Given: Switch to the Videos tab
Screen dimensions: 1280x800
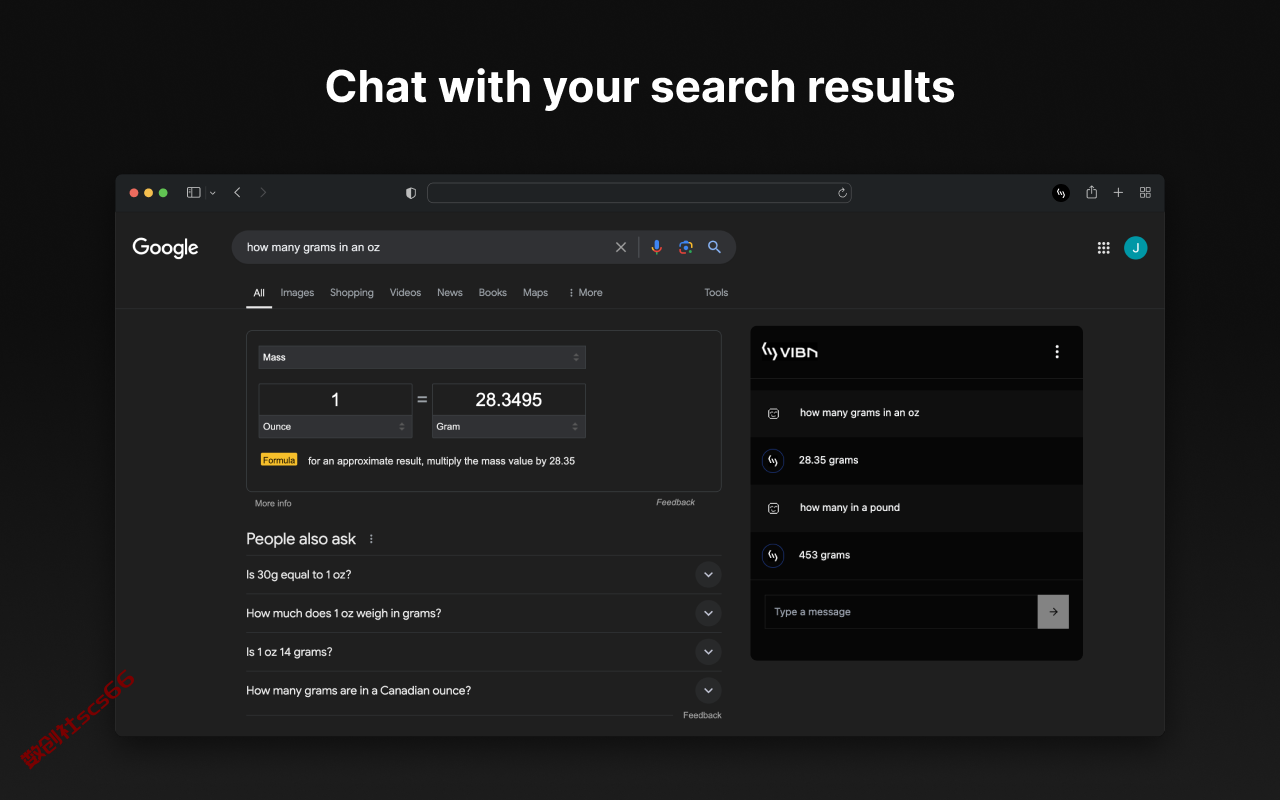Looking at the screenshot, I should coord(405,293).
